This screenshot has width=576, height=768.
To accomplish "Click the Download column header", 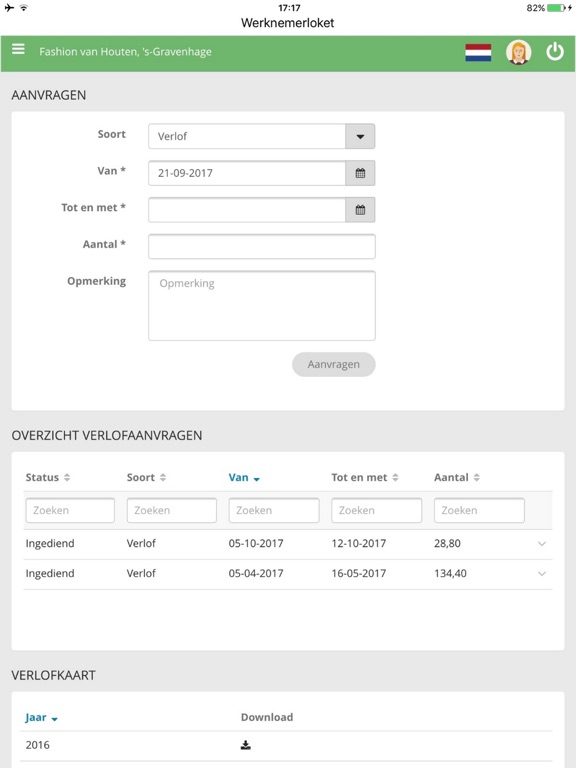I will pos(267,717).
